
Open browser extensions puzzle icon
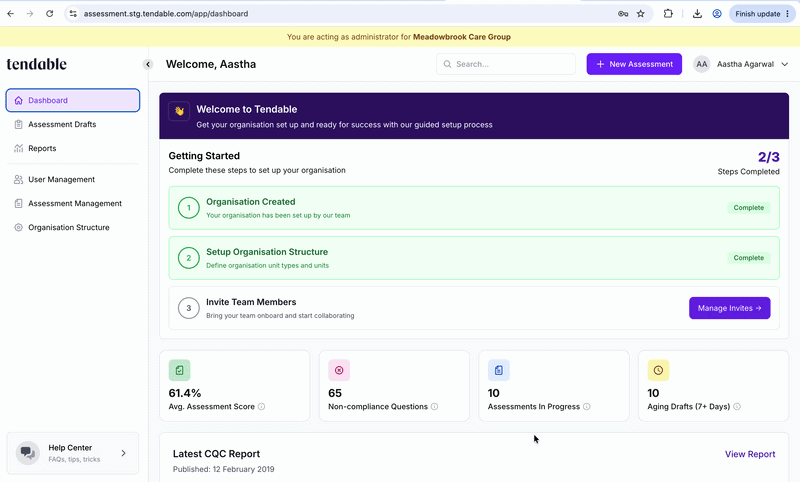[x=668, y=14]
